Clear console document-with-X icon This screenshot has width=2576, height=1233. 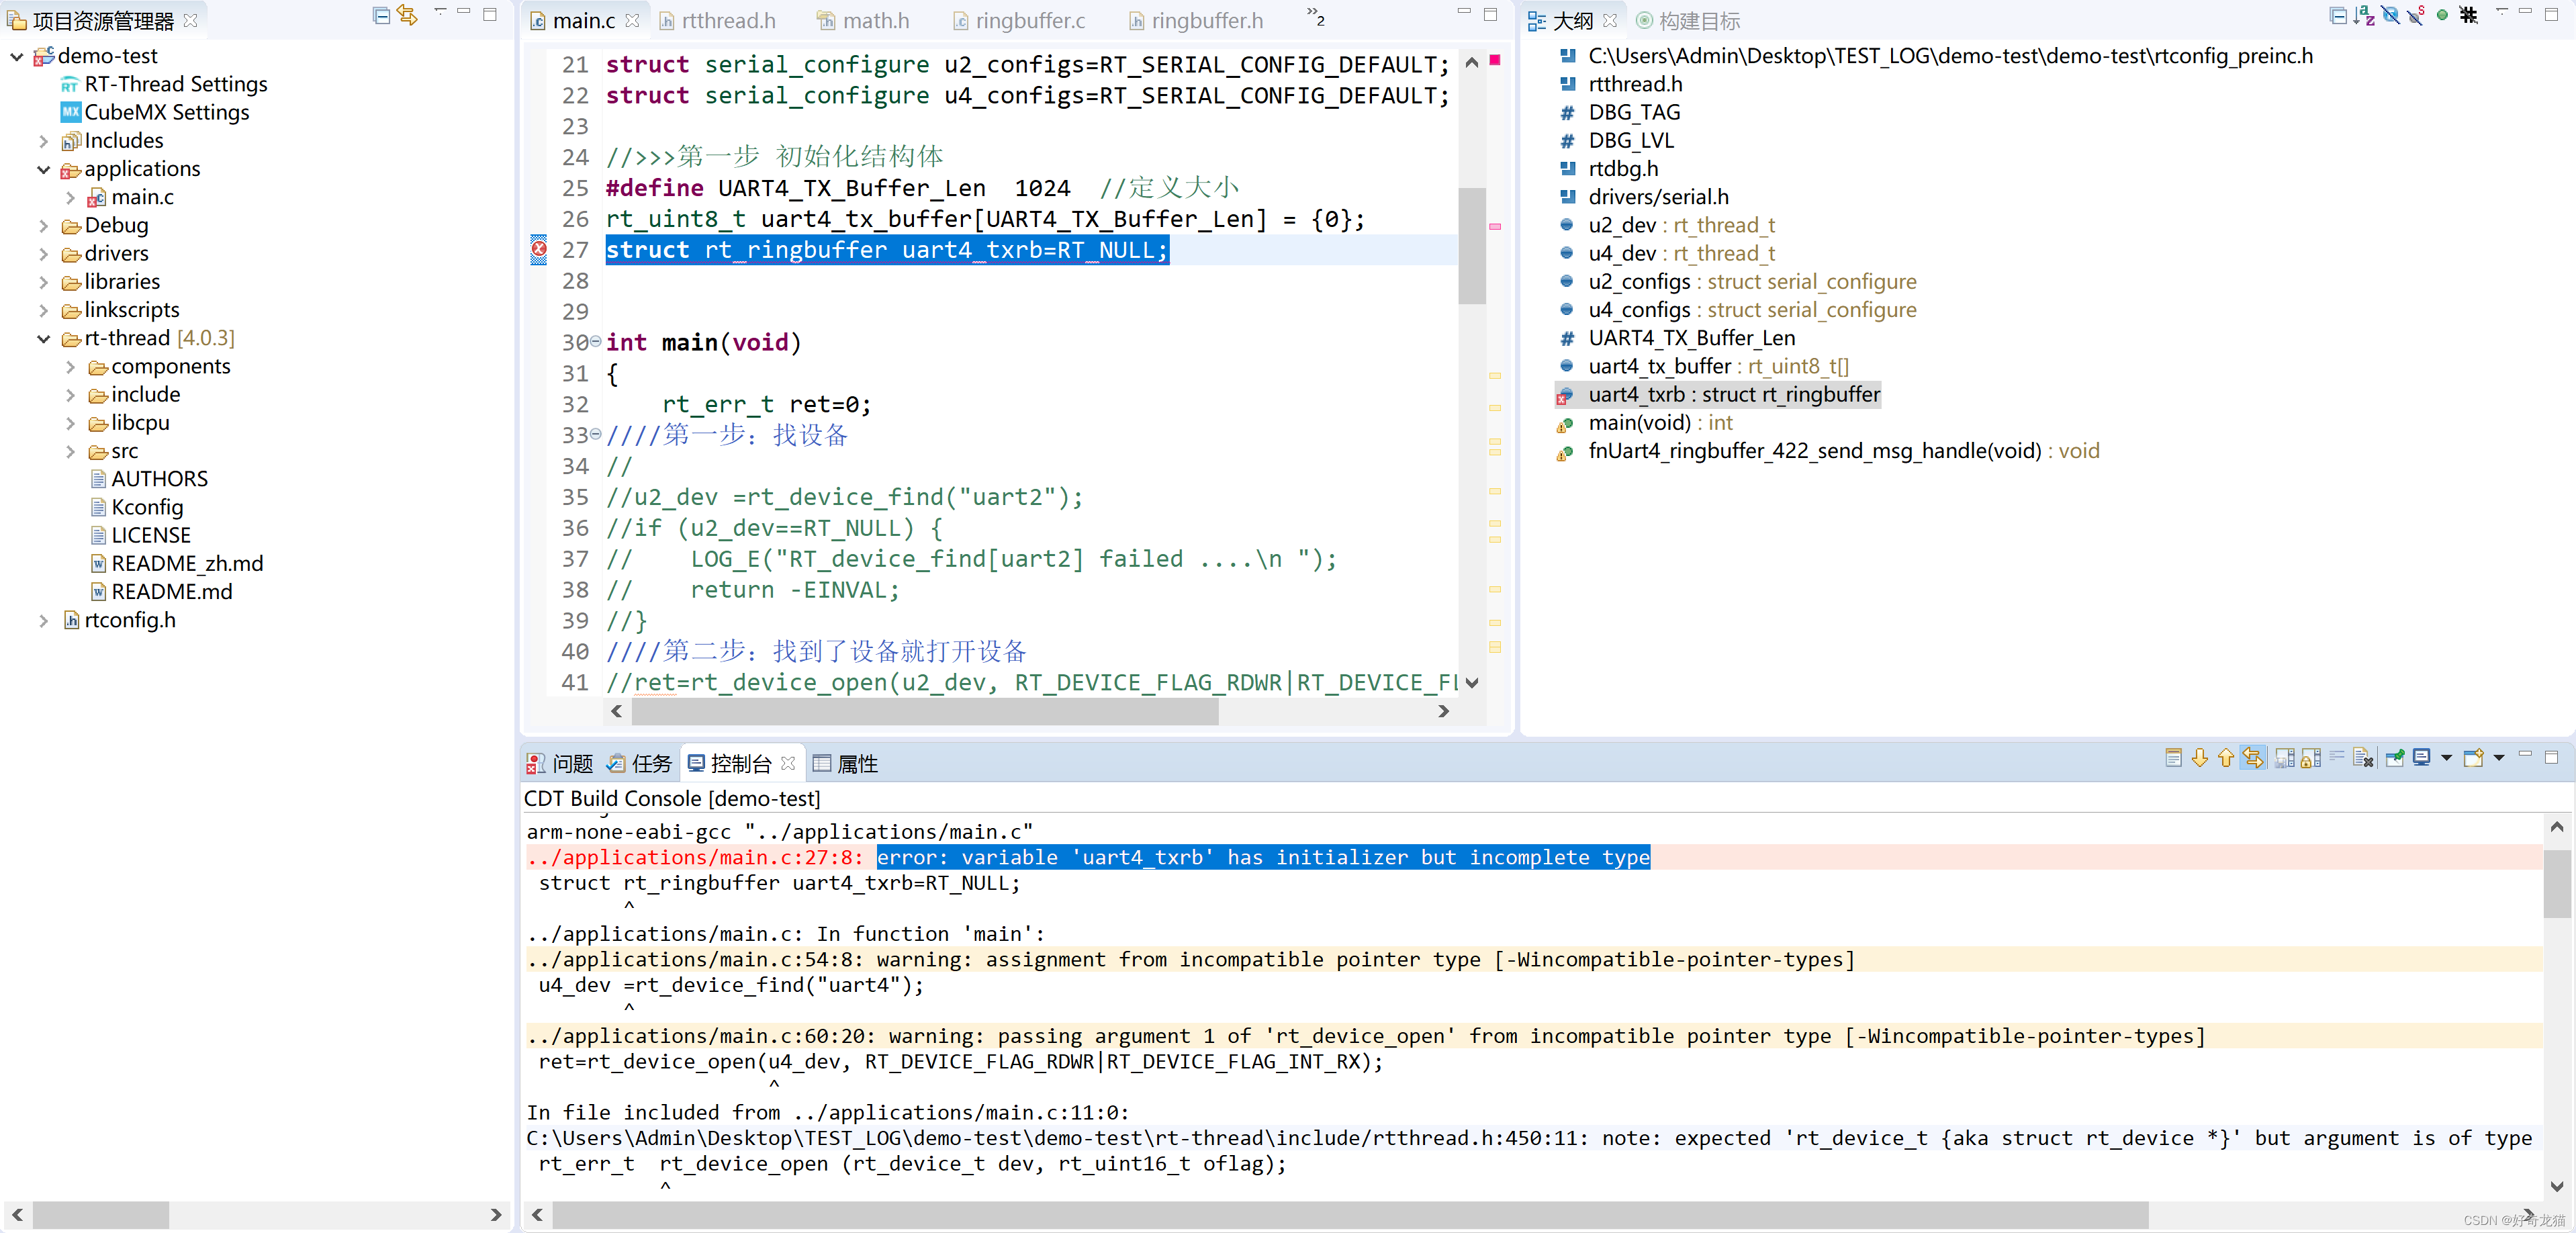pos(2363,758)
